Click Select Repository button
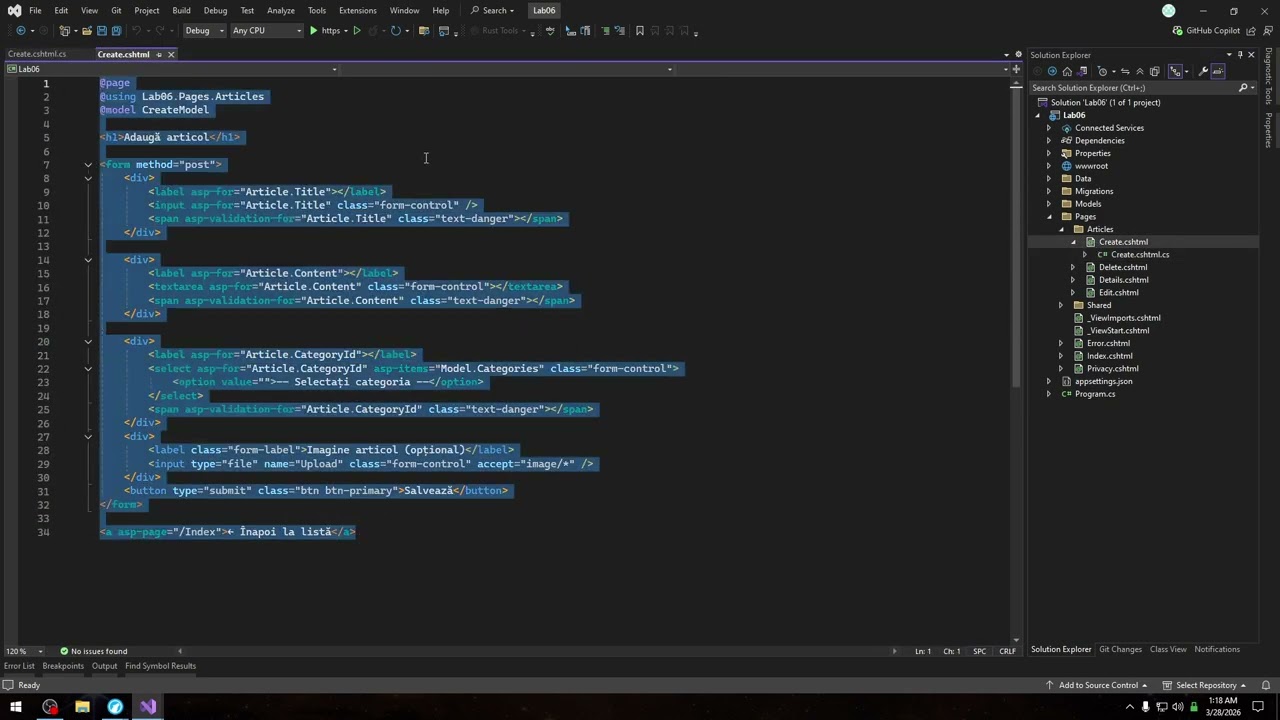The height and width of the screenshot is (720, 1280). click(1204, 685)
